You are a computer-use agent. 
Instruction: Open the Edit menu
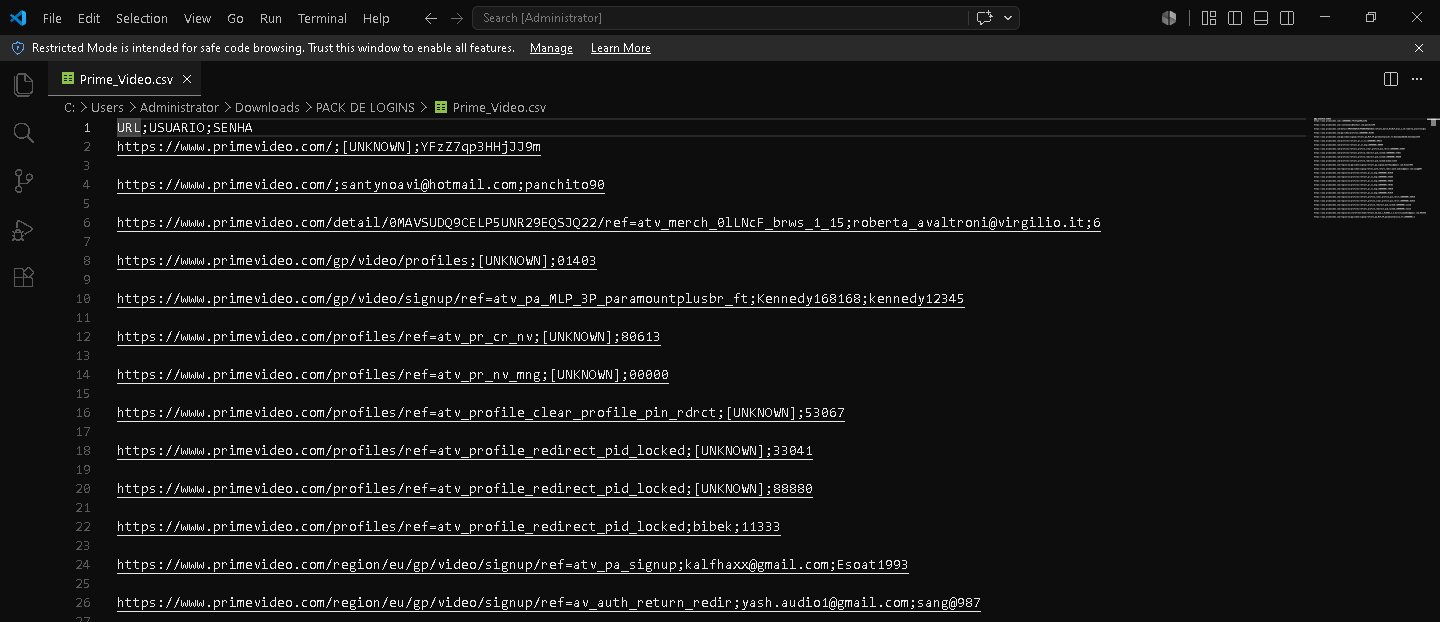click(89, 18)
